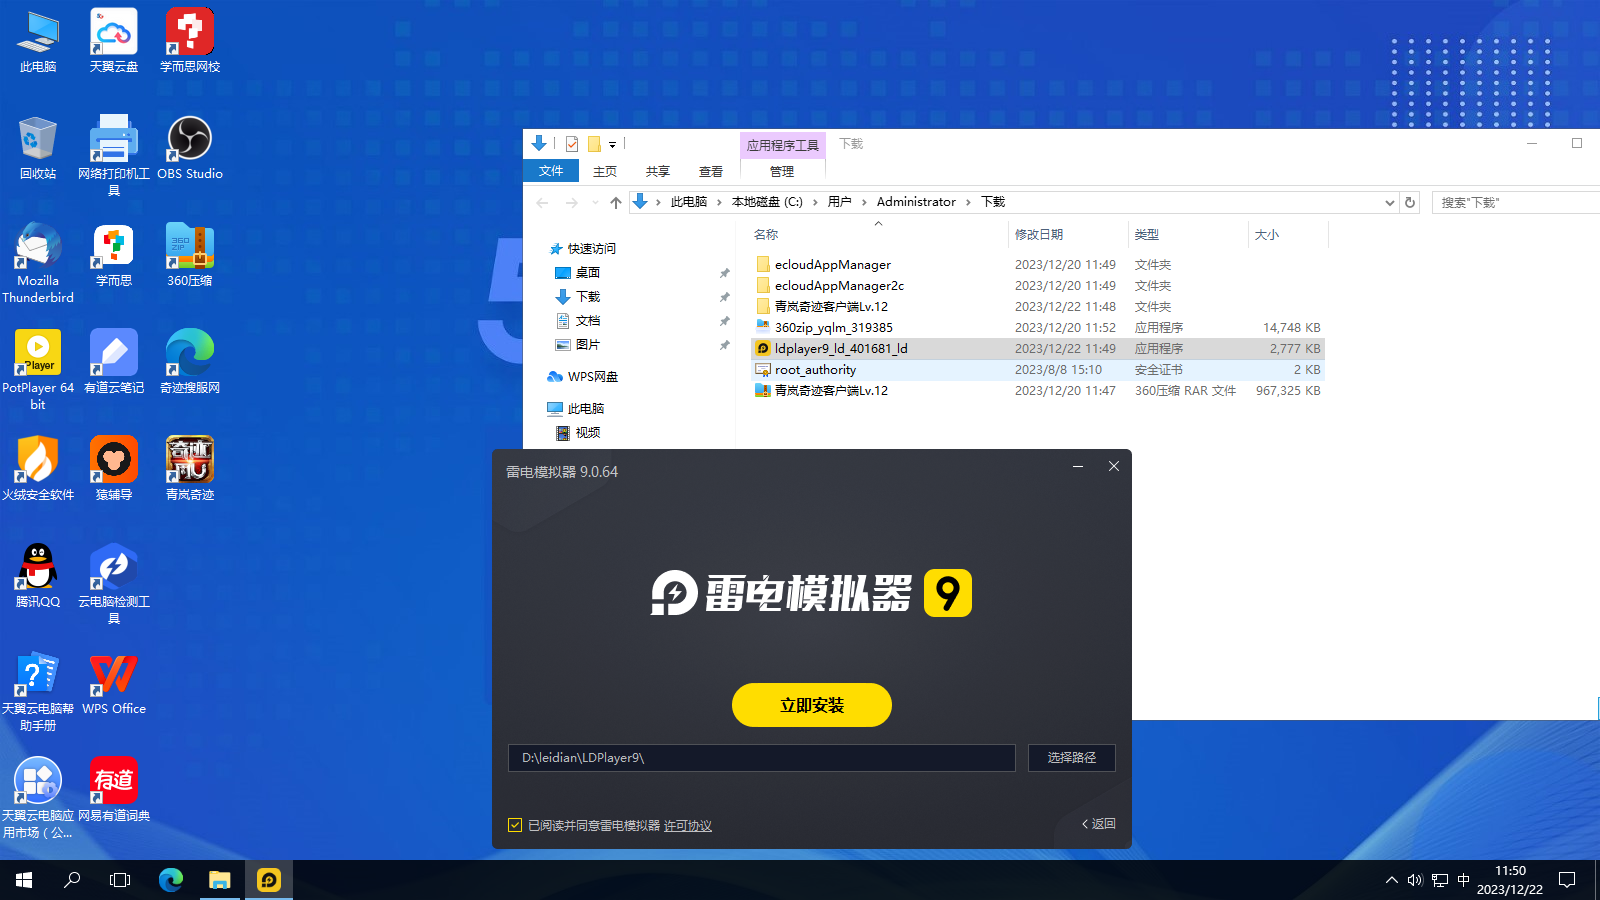The image size is (1600, 900).
Task: Open 学而思网校 desktop shortcut
Action: click(190, 41)
